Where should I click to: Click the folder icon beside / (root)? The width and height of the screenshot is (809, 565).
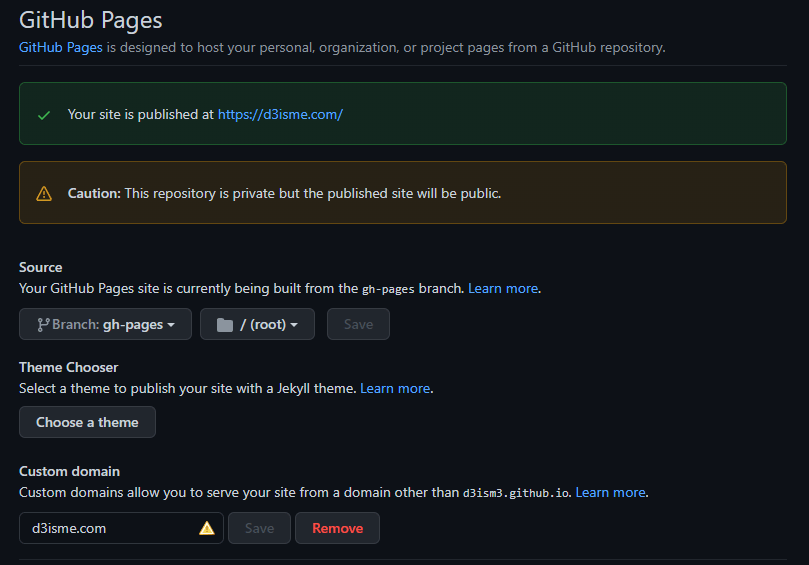point(225,324)
